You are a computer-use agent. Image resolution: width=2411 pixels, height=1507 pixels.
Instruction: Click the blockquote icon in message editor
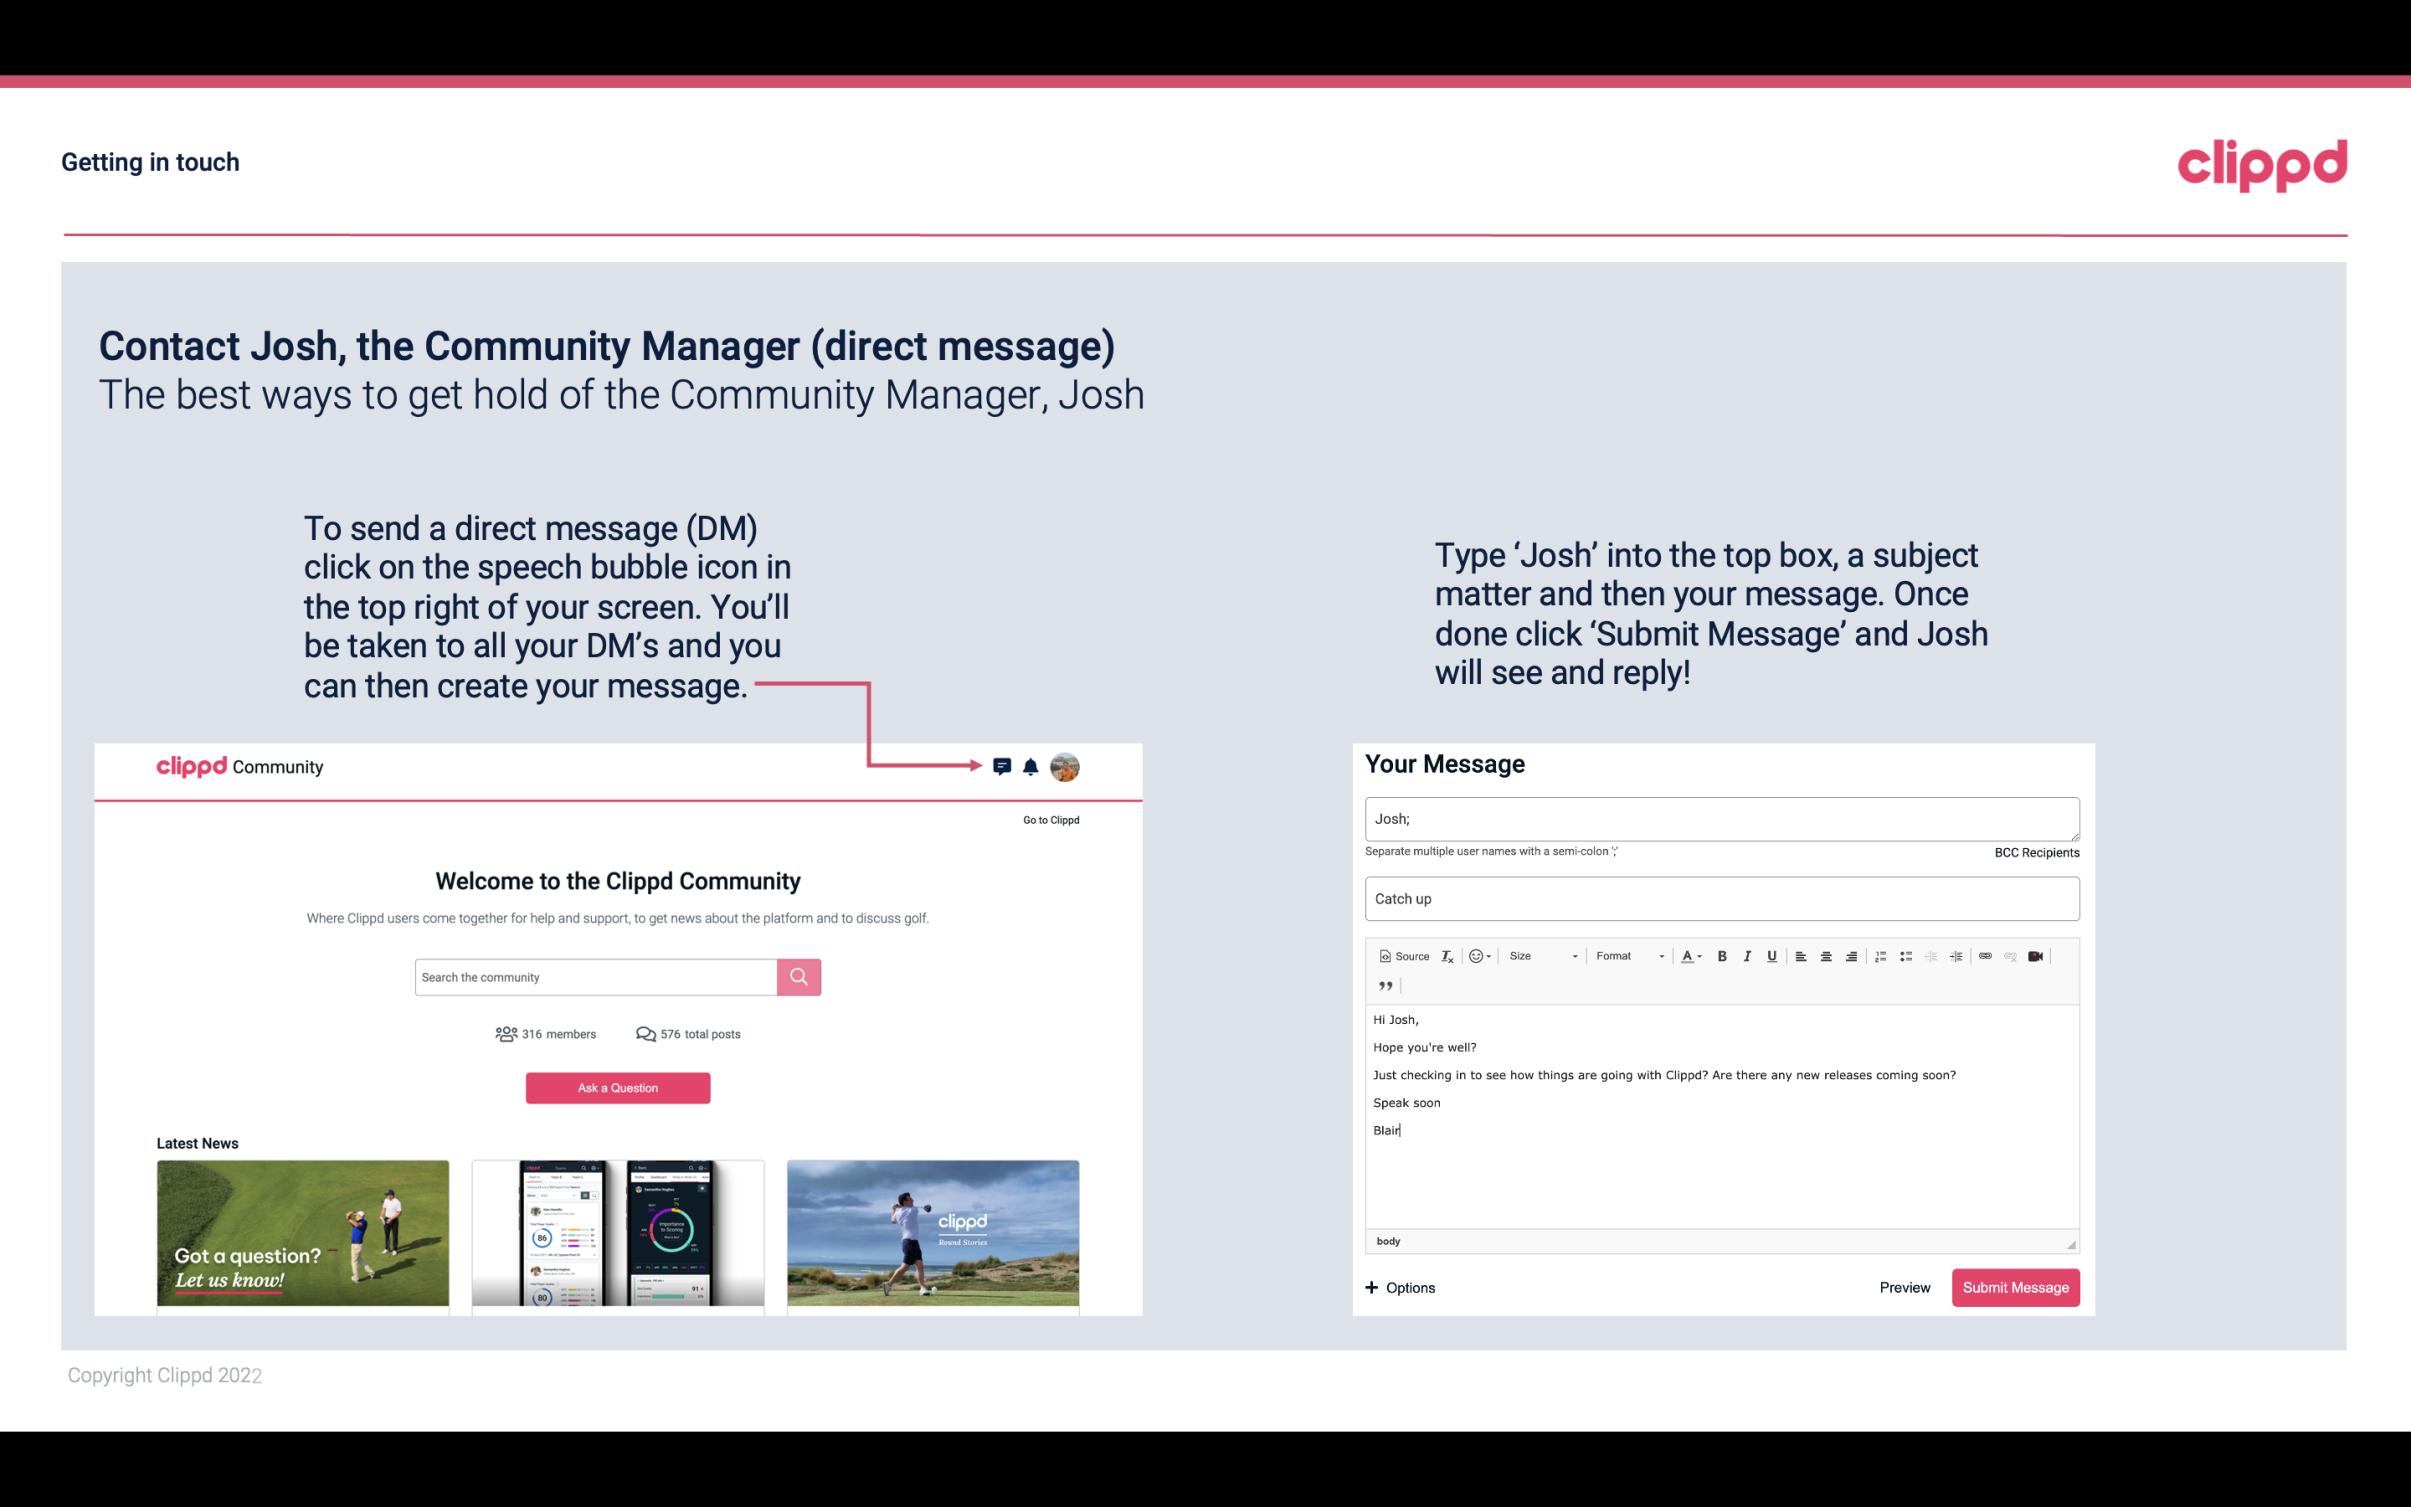pyautogui.click(x=1382, y=984)
